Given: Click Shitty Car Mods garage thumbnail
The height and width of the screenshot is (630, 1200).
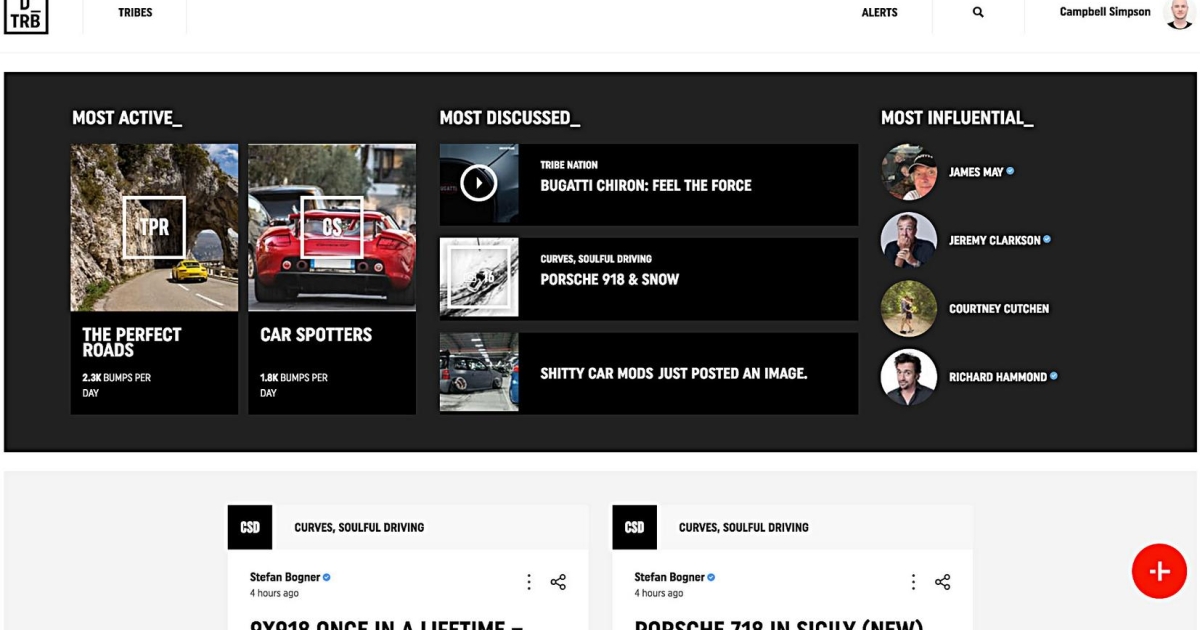Looking at the screenshot, I should (x=479, y=372).
